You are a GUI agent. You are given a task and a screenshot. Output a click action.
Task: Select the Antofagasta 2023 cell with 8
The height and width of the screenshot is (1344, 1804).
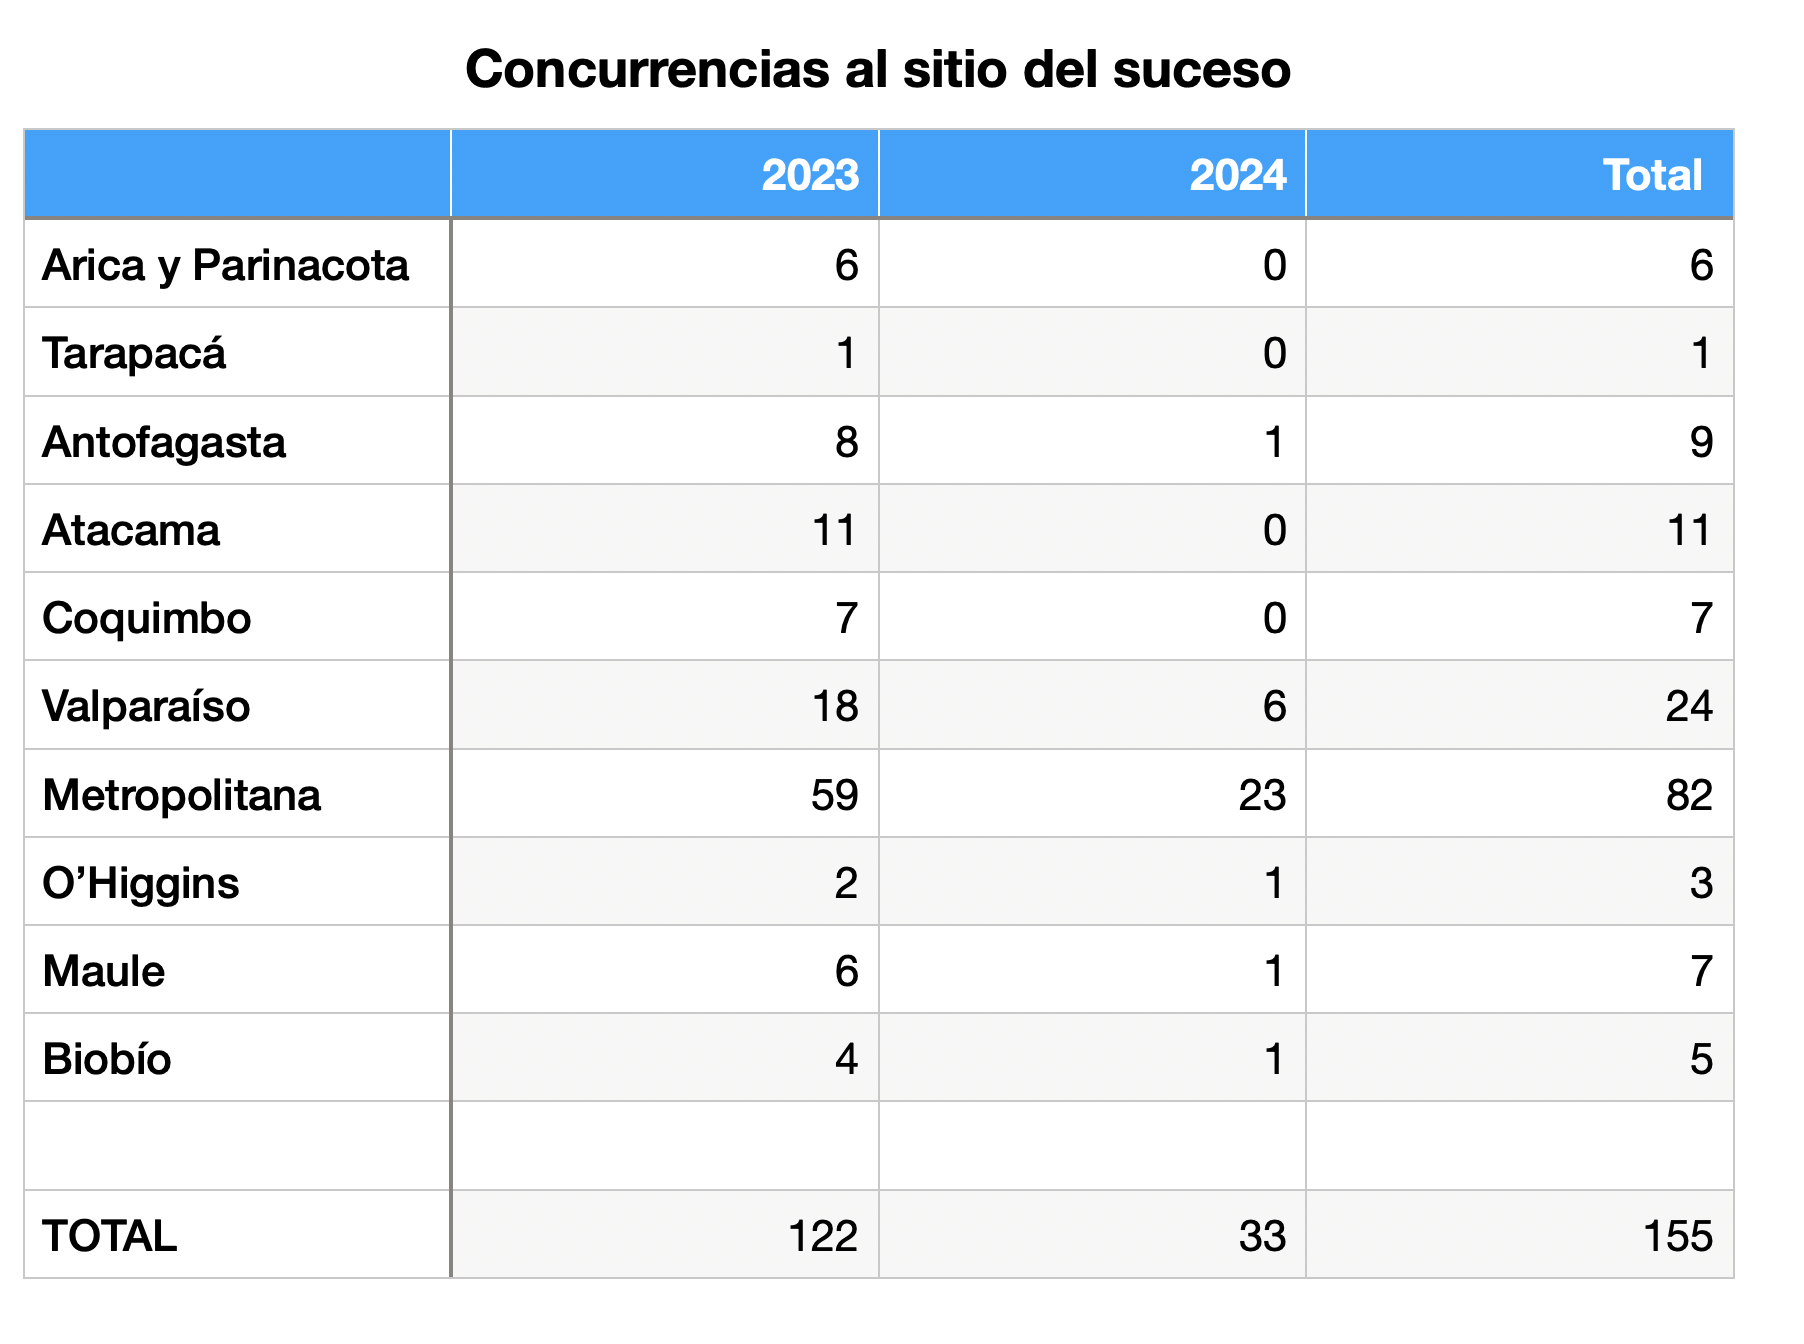click(x=665, y=441)
